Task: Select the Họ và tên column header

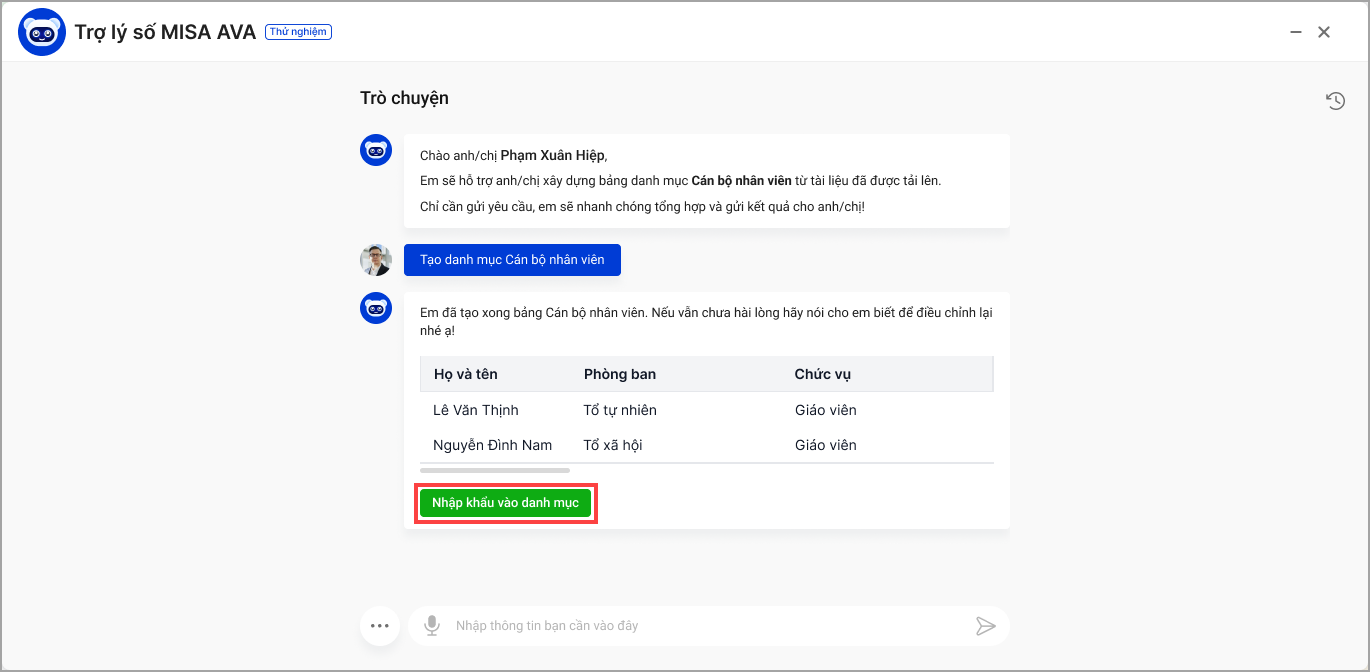Action: (466, 374)
